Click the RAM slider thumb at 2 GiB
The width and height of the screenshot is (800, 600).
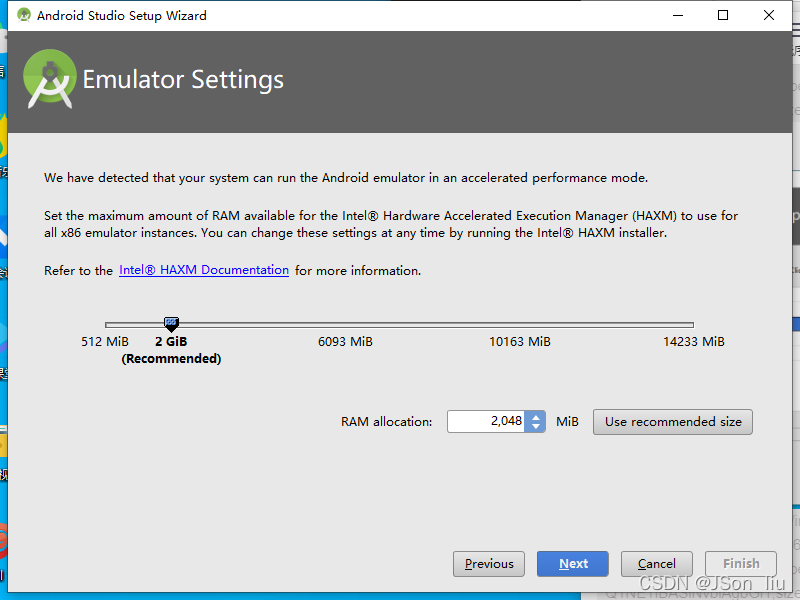pyautogui.click(x=171, y=324)
